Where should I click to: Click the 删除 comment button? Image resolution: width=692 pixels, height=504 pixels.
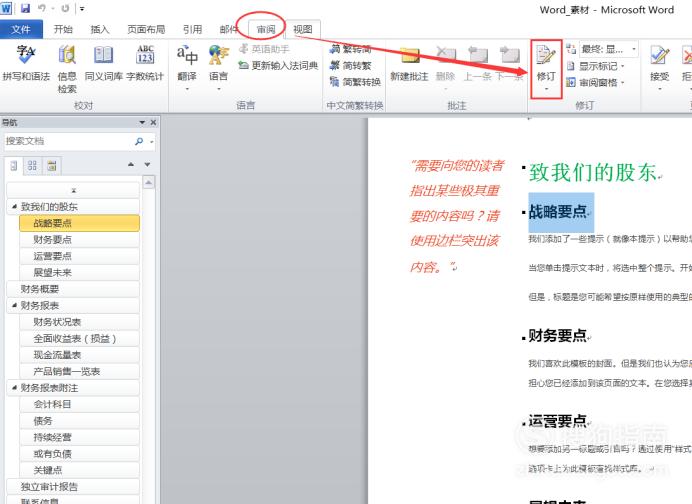(445, 68)
